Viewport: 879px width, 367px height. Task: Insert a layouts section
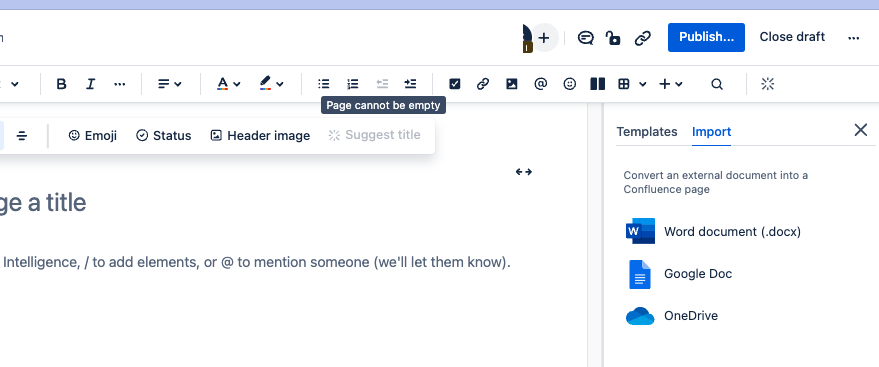[598, 84]
